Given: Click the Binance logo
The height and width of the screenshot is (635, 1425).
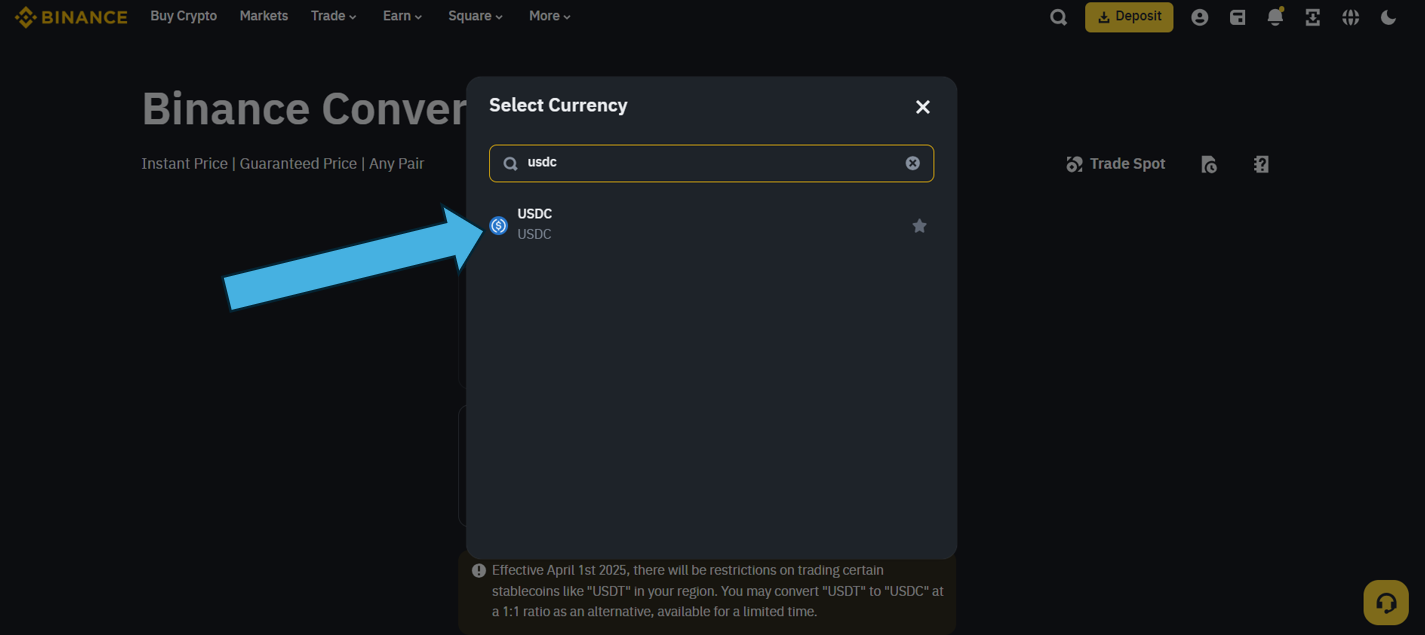Looking at the screenshot, I should [71, 17].
